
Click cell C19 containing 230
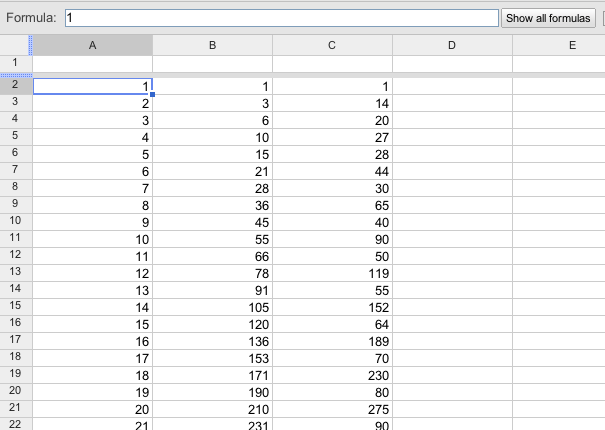coord(333,375)
